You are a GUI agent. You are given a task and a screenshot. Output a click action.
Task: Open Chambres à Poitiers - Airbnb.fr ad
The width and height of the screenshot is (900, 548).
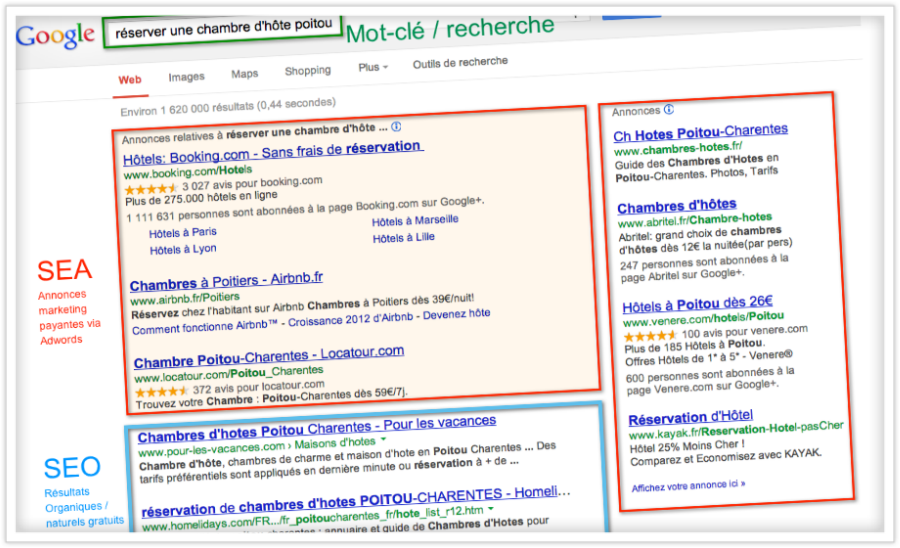[226, 281]
